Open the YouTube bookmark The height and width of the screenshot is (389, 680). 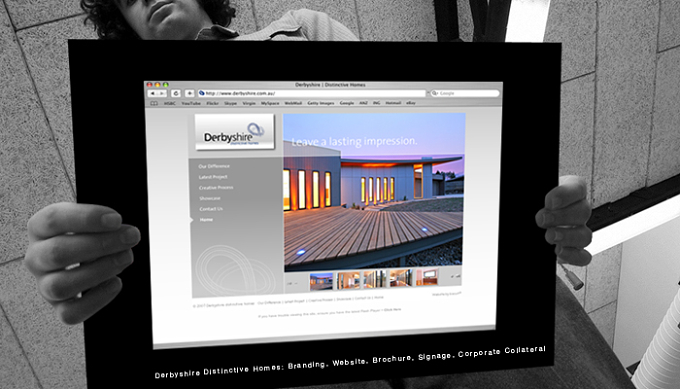191,103
